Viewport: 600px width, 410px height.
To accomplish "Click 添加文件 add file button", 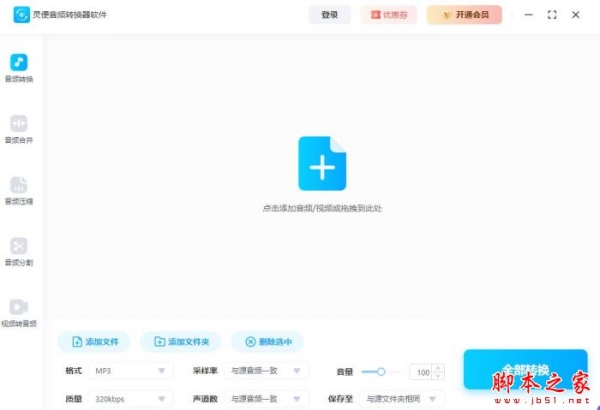I will coord(94,341).
